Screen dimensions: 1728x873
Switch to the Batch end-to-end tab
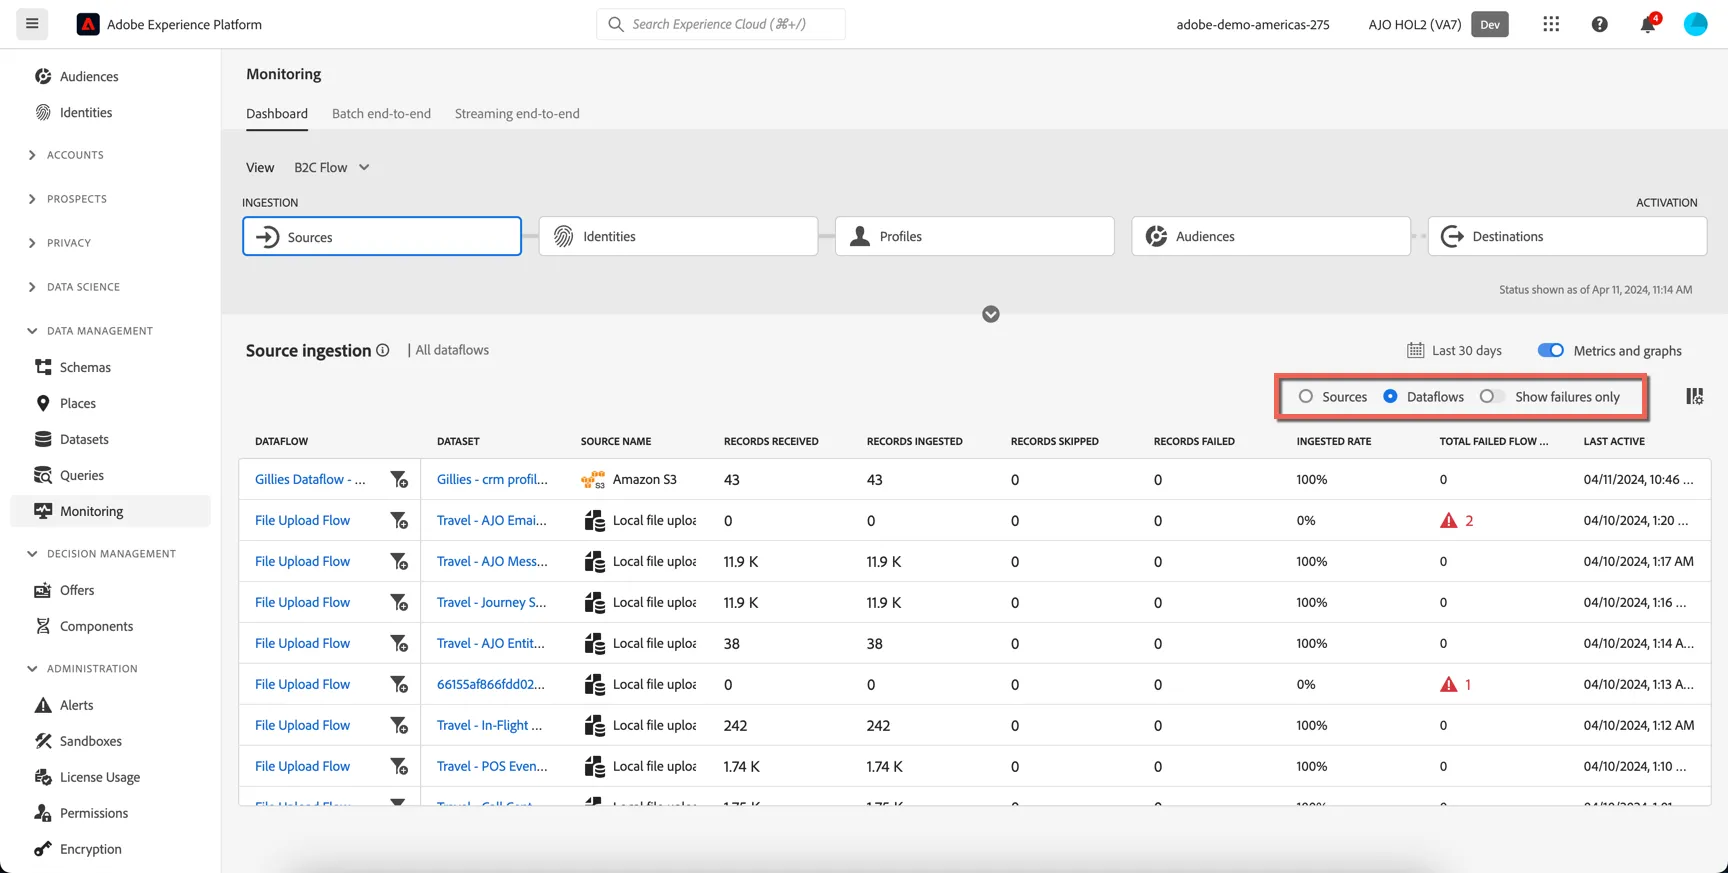(x=381, y=114)
